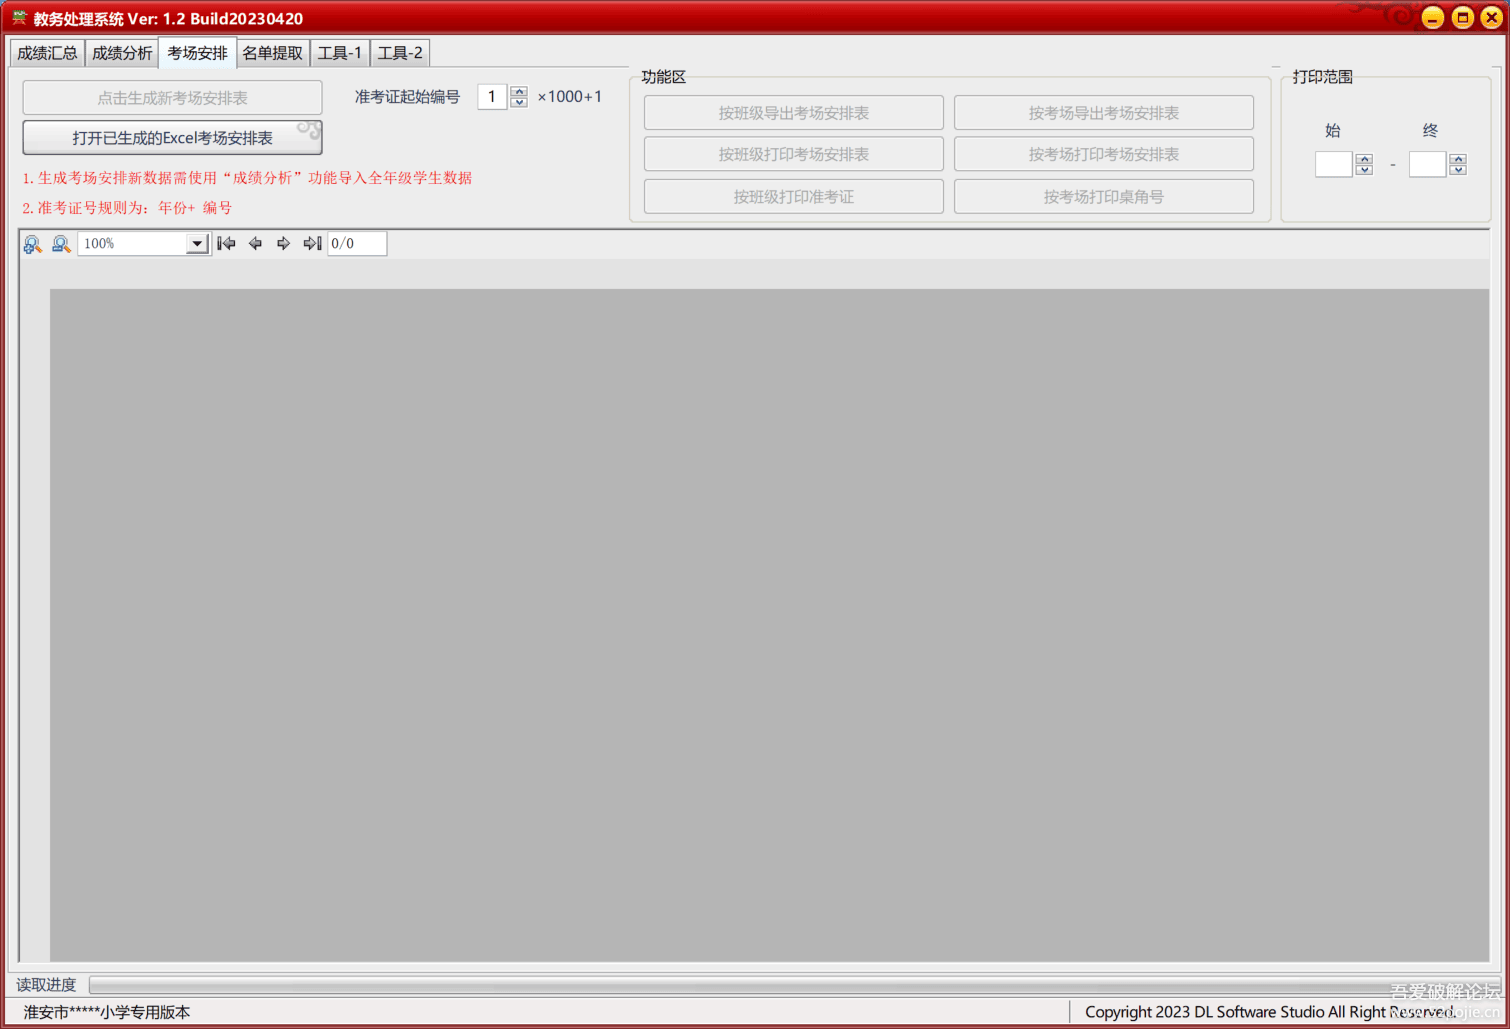Image resolution: width=1510 pixels, height=1029 pixels.
Task: Click 按考场导出考场安排表 button
Action: 1104,113
